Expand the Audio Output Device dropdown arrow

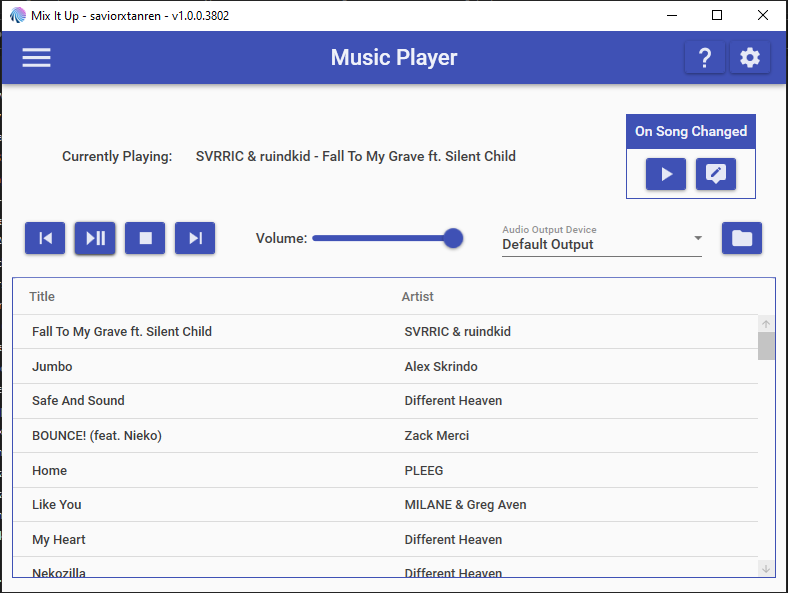coord(698,238)
